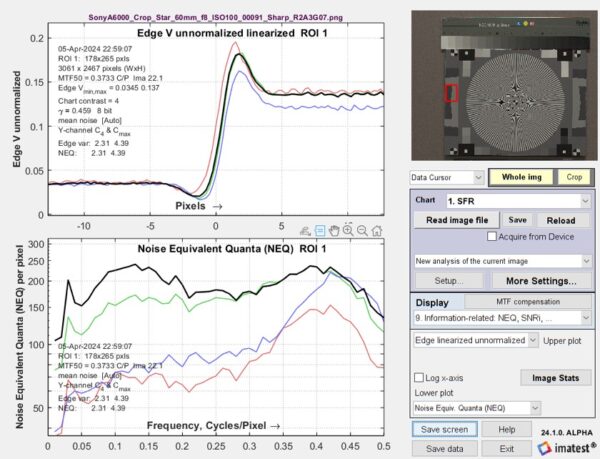Image resolution: width=600 pixels, height=459 pixels.
Task: Click the Save data button
Action: [x=445, y=448]
